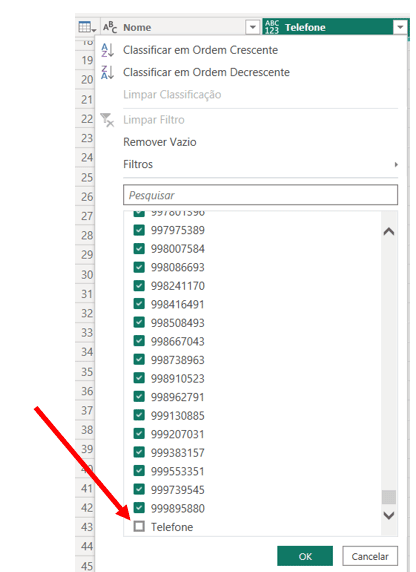Viewport: 416px width, 572px height.
Task: Uncheck the 998738963 checkbox
Action: 139,360
